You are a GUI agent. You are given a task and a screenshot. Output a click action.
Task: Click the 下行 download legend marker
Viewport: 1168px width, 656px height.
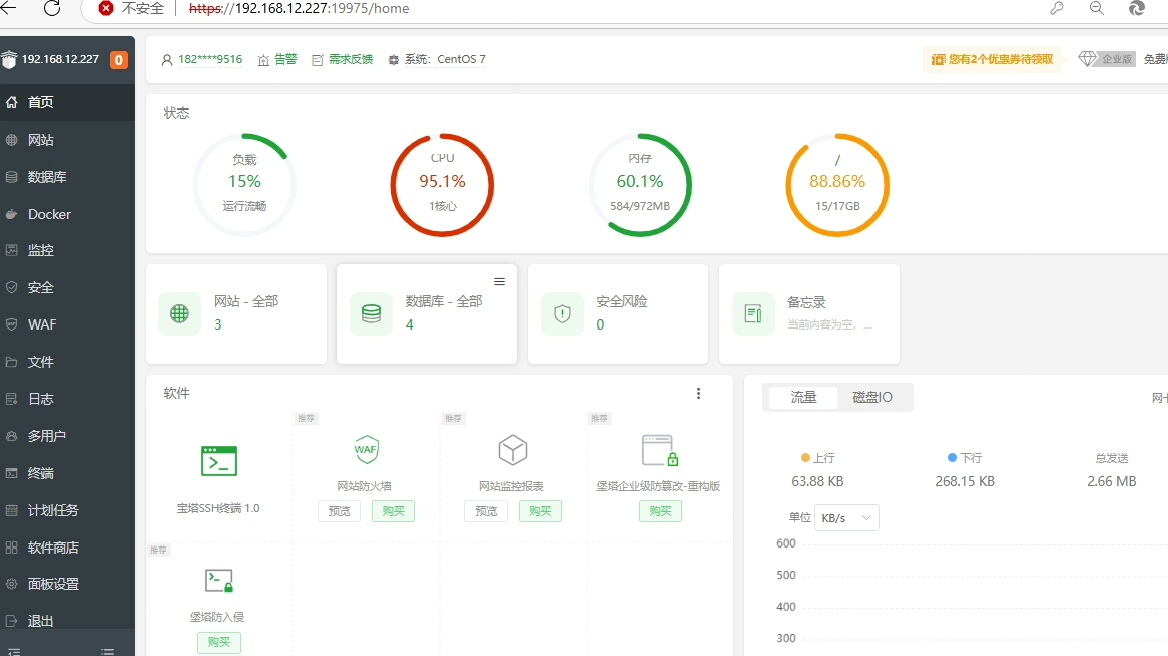[952, 457]
